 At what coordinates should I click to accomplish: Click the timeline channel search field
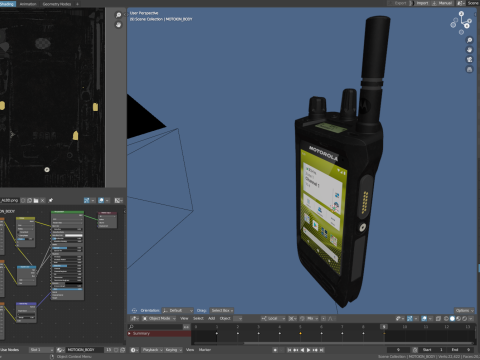tap(156, 327)
